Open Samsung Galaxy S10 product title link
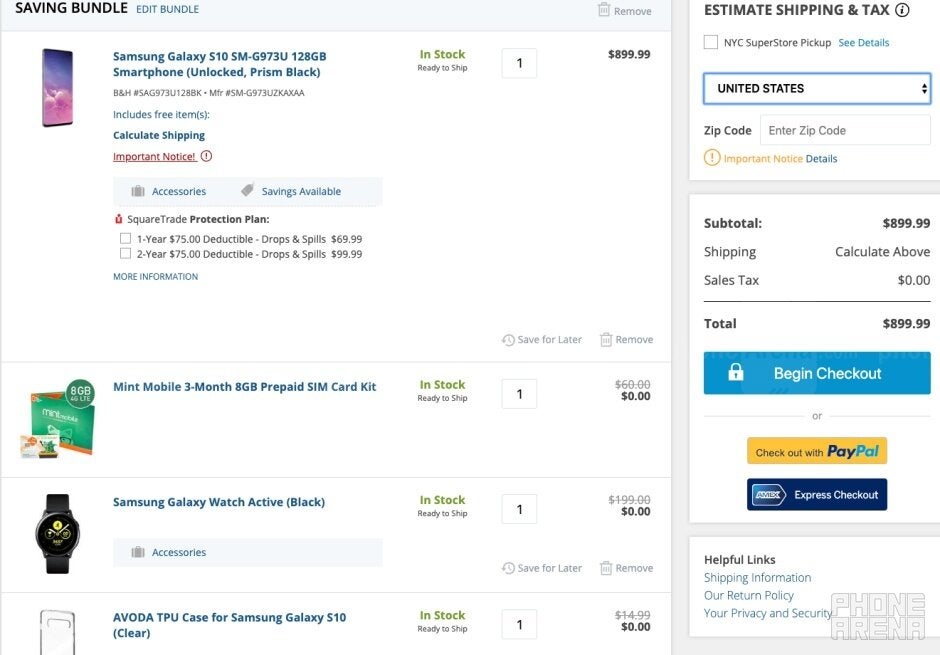The height and width of the screenshot is (655, 940). 219,64
